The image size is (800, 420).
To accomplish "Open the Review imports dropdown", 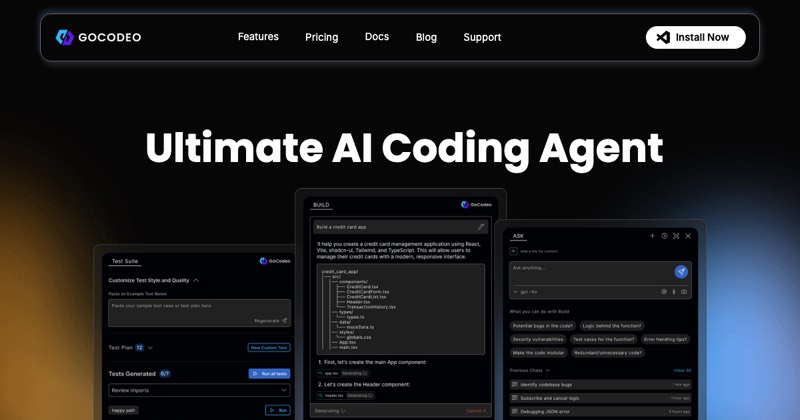I will pyautogui.click(x=199, y=390).
